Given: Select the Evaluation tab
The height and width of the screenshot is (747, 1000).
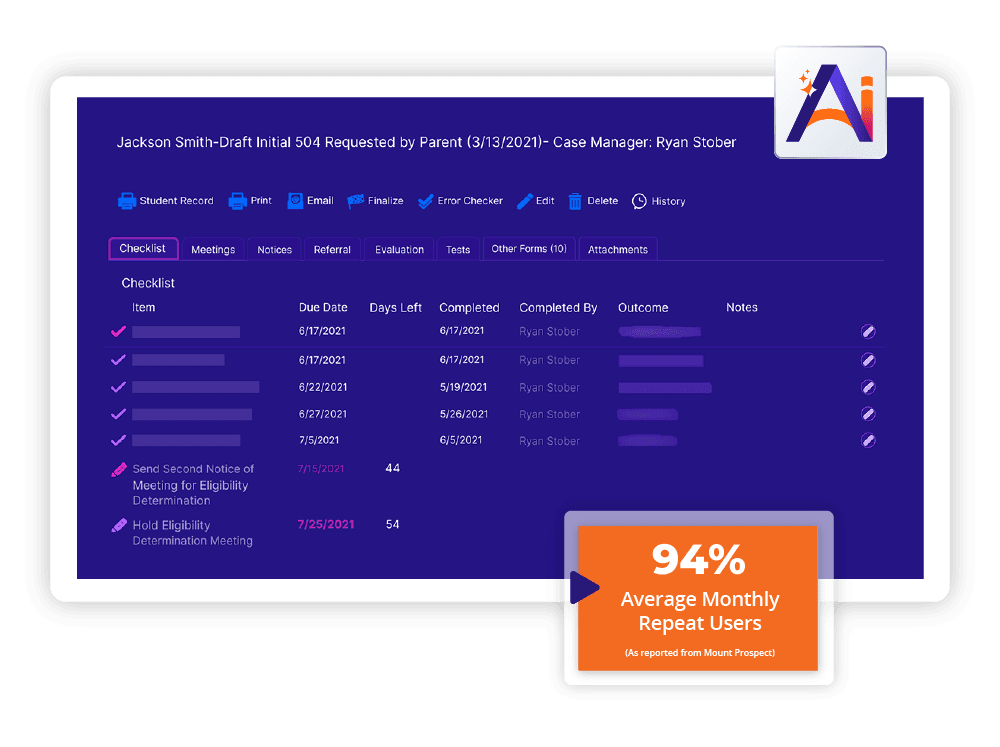Looking at the screenshot, I should pos(398,248).
